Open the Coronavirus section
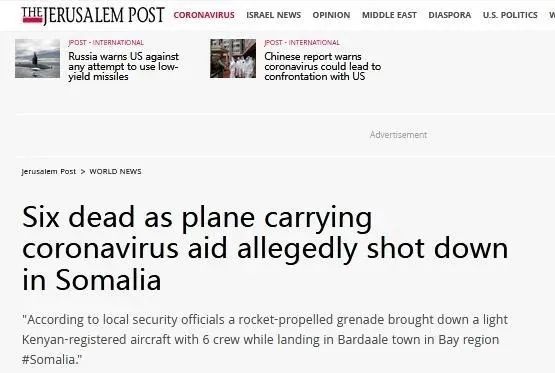The height and width of the screenshot is (373, 555). point(204,15)
